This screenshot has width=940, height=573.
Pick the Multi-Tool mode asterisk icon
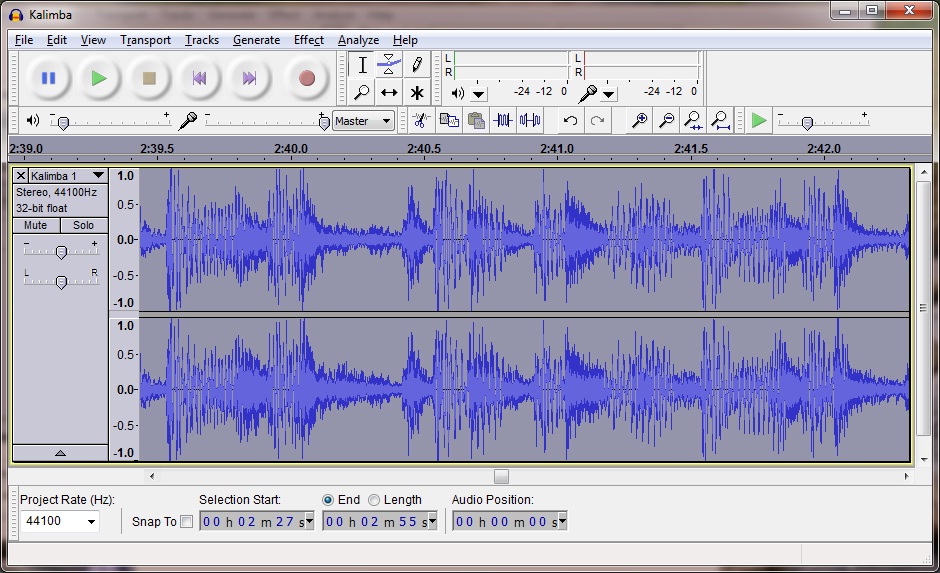(x=416, y=92)
